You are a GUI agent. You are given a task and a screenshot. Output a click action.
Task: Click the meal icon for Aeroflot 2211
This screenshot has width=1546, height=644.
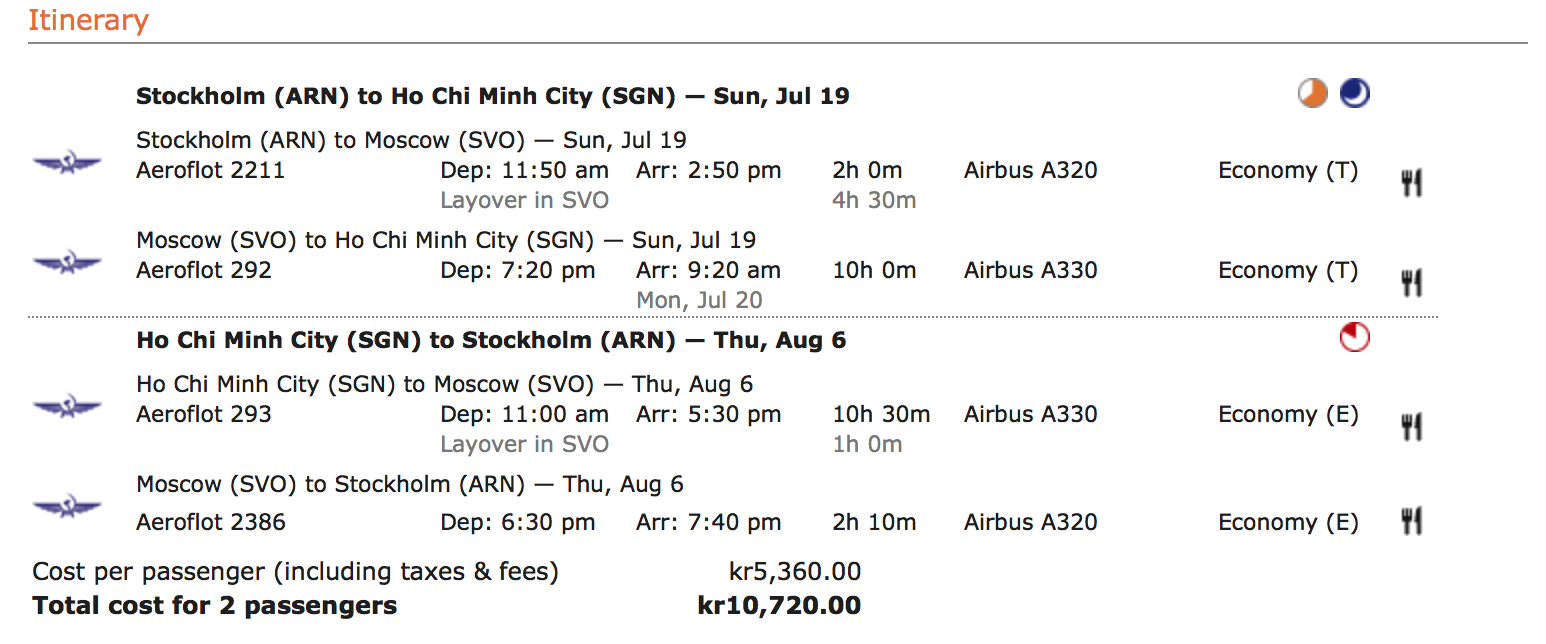click(1411, 183)
